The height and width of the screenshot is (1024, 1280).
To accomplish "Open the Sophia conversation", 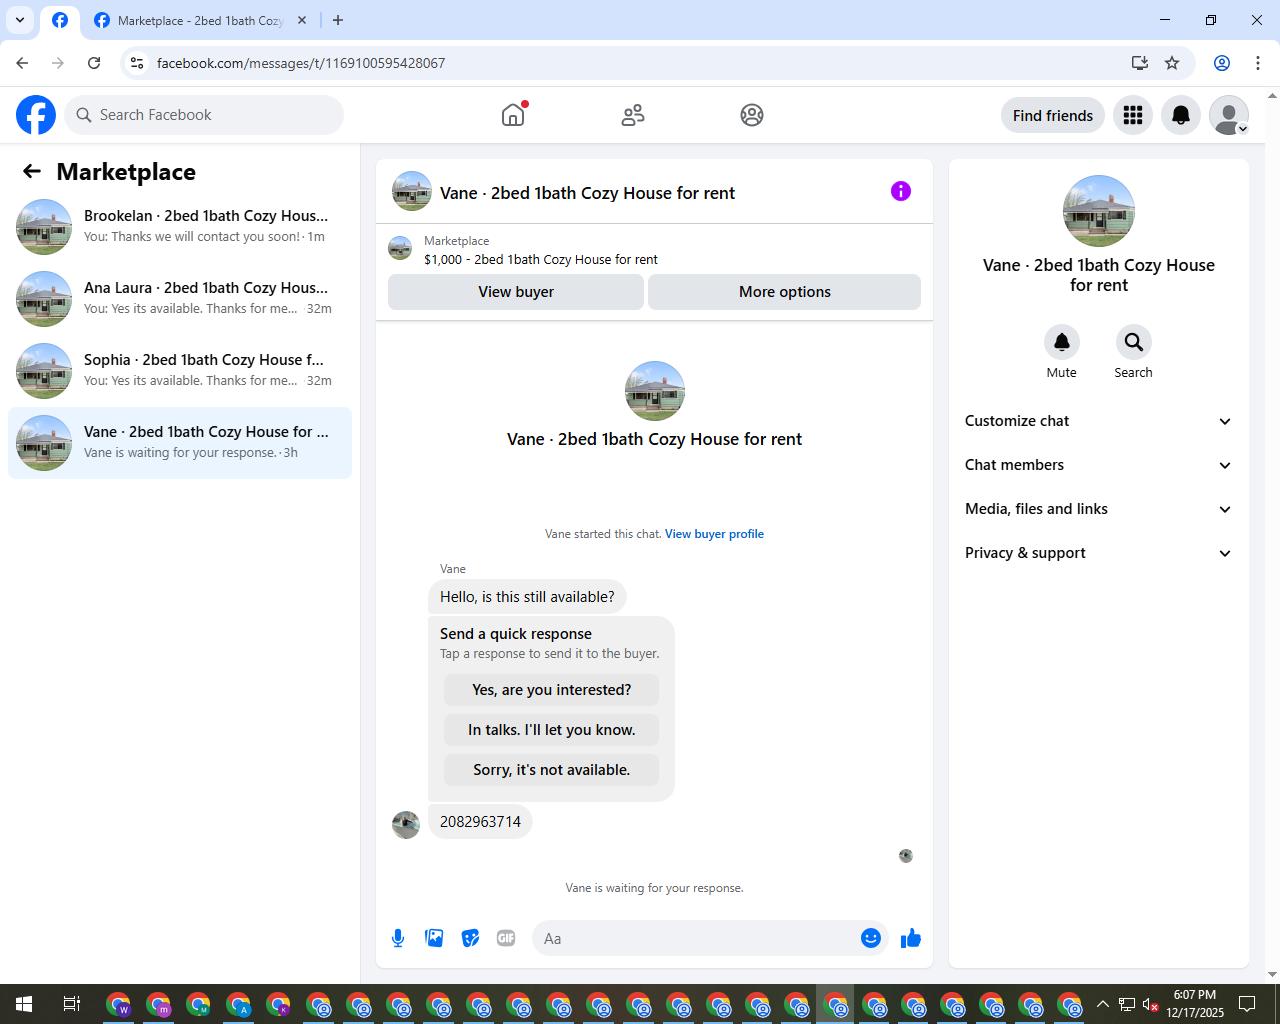I will click(180, 371).
